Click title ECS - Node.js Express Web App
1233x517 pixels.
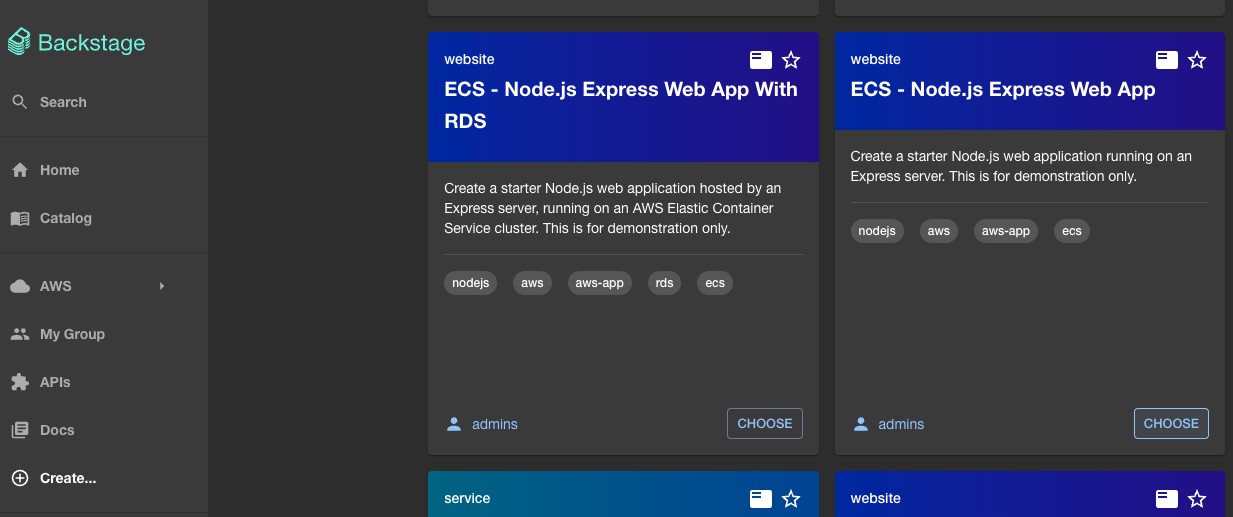click(1003, 89)
